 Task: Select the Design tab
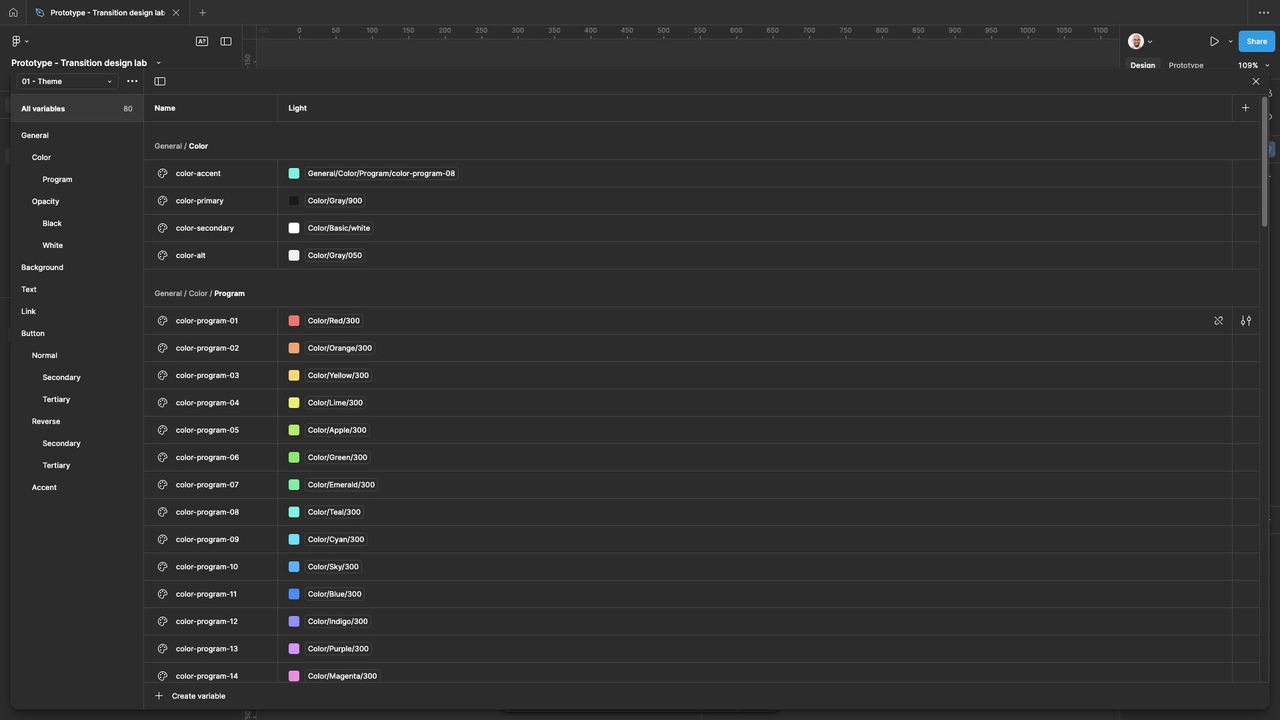pos(1142,66)
